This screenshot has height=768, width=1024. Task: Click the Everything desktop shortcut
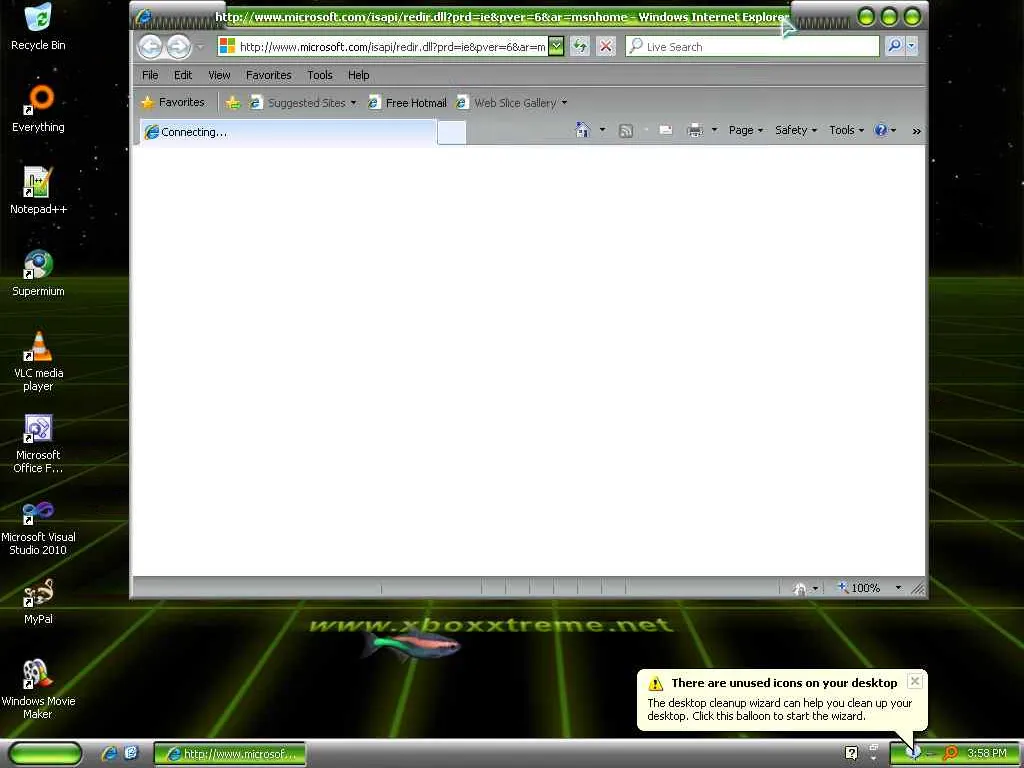(38, 108)
